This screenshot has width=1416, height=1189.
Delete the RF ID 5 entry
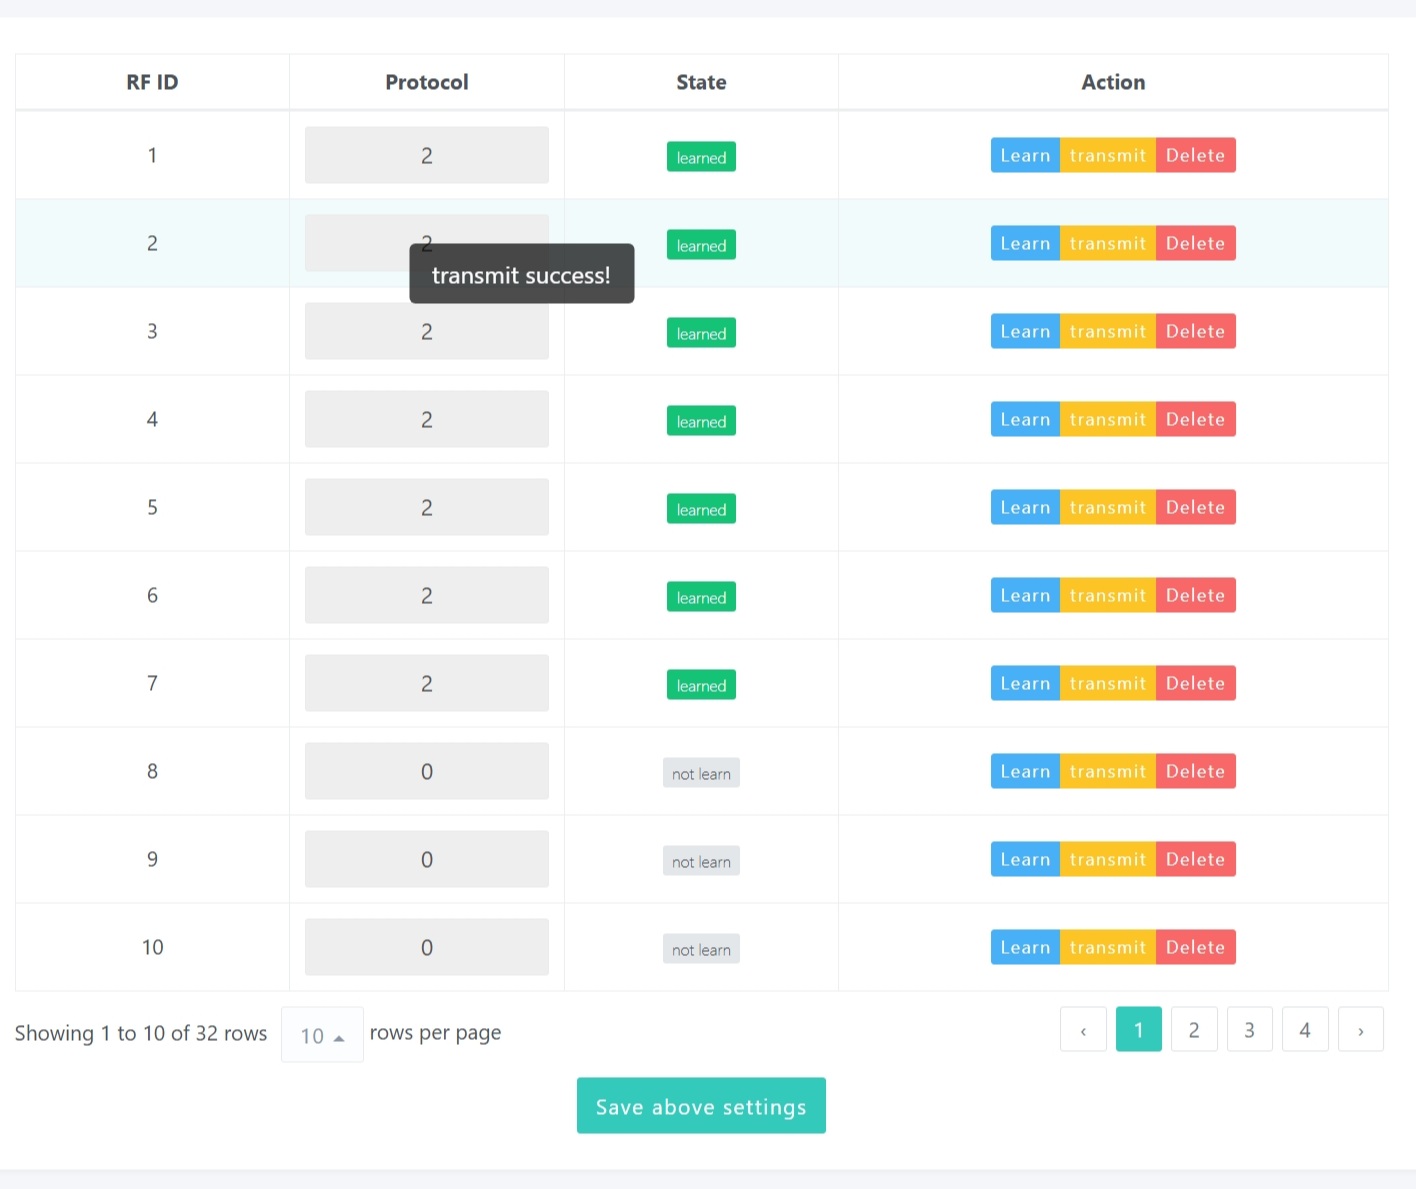pyautogui.click(x=1195, y=507)
